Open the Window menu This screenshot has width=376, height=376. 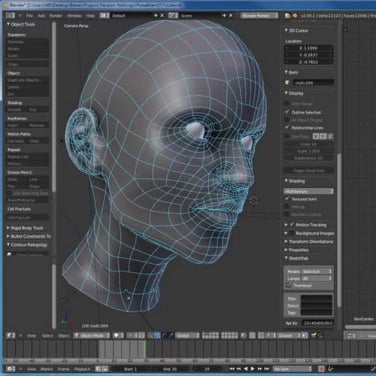[74, 15]
